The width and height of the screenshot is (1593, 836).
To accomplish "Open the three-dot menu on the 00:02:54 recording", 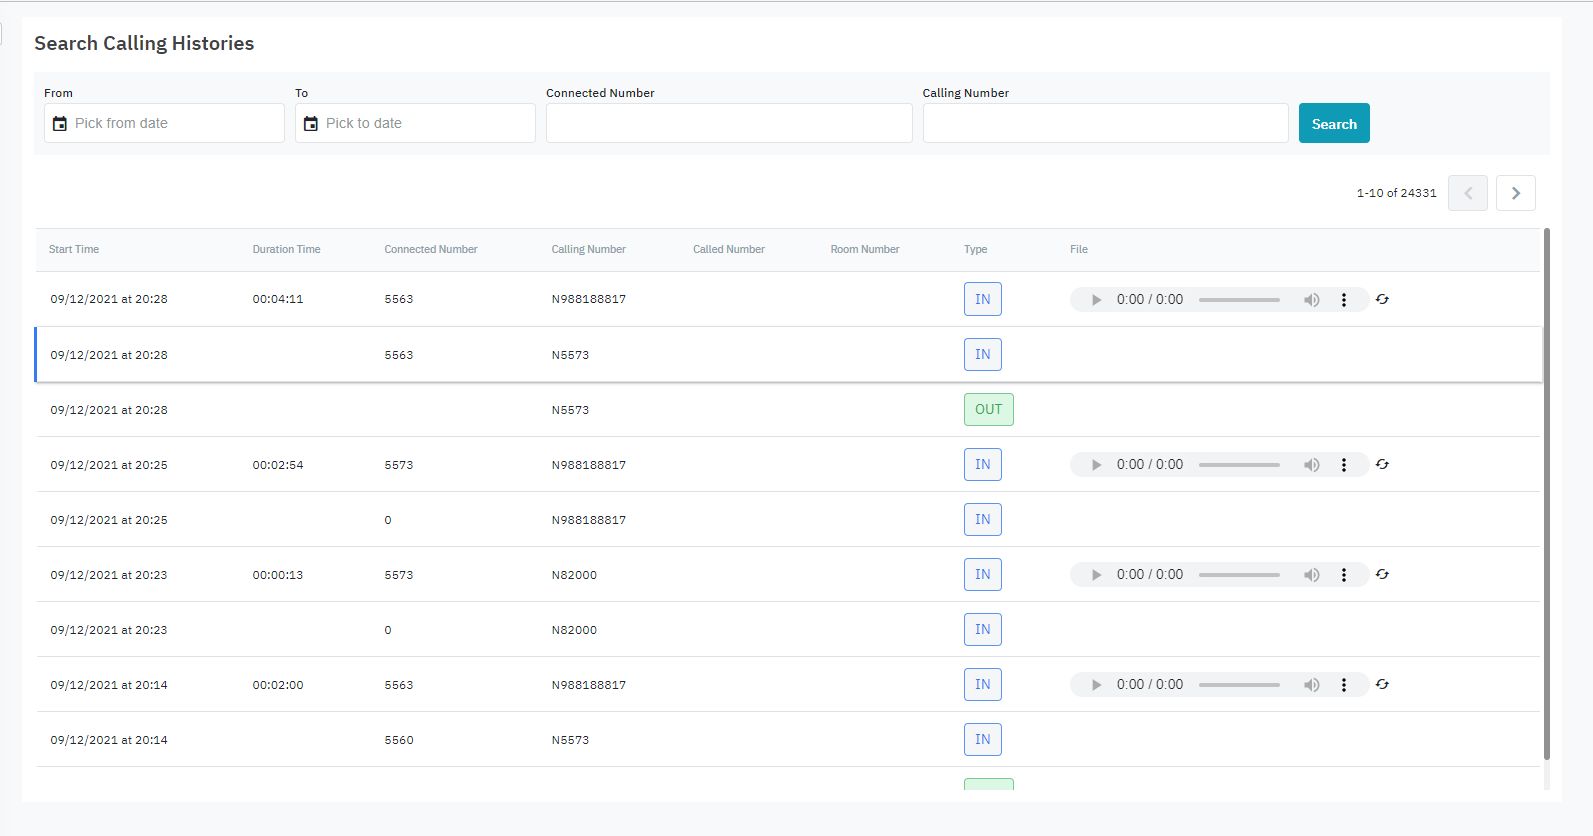I will (x=1343, y=465).
